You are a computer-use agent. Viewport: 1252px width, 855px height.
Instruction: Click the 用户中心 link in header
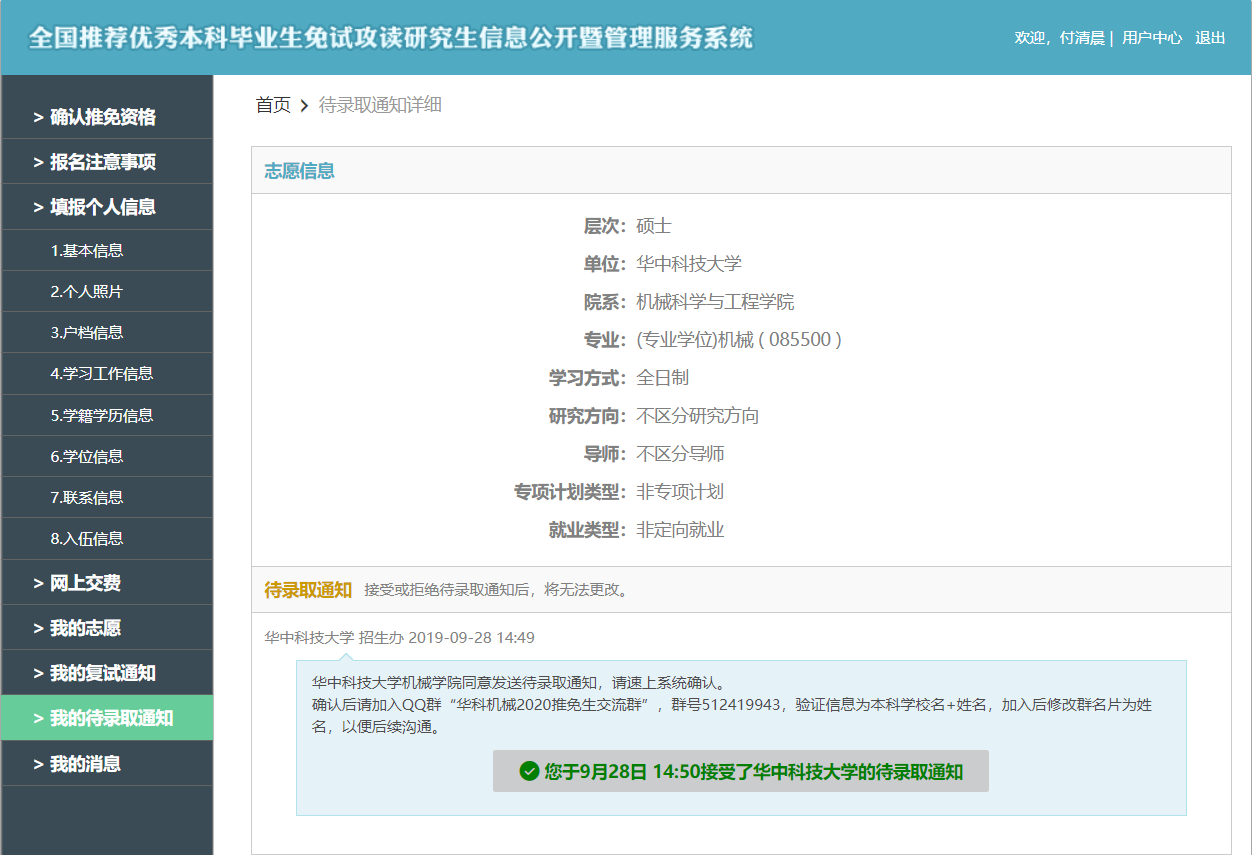(1151, 38)
